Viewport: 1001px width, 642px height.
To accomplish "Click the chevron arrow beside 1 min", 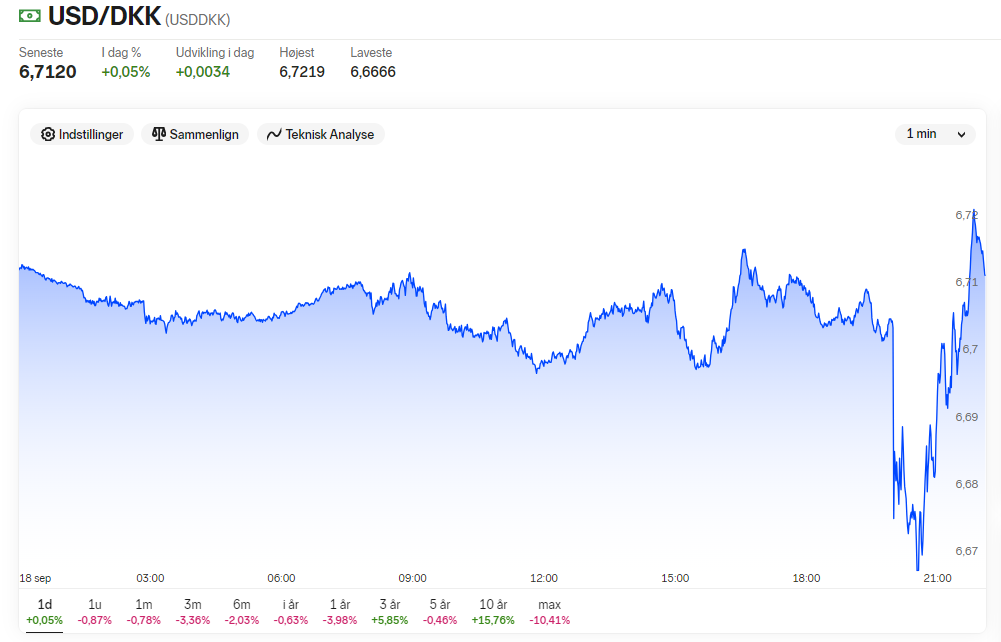I will [x=961, y=135].
